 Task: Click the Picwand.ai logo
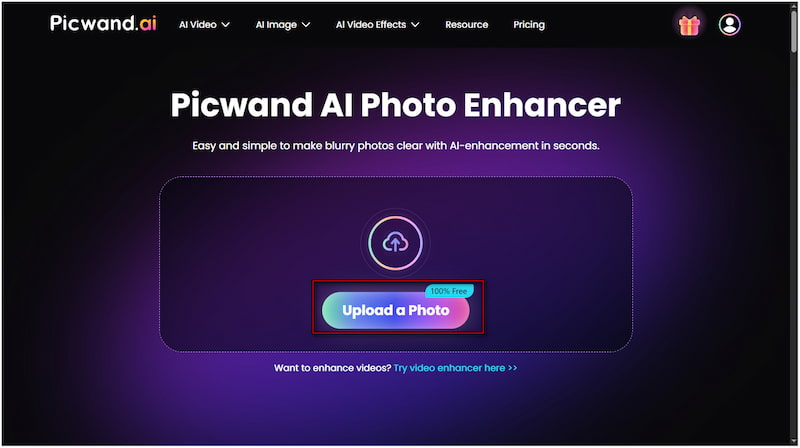(103, 23)
